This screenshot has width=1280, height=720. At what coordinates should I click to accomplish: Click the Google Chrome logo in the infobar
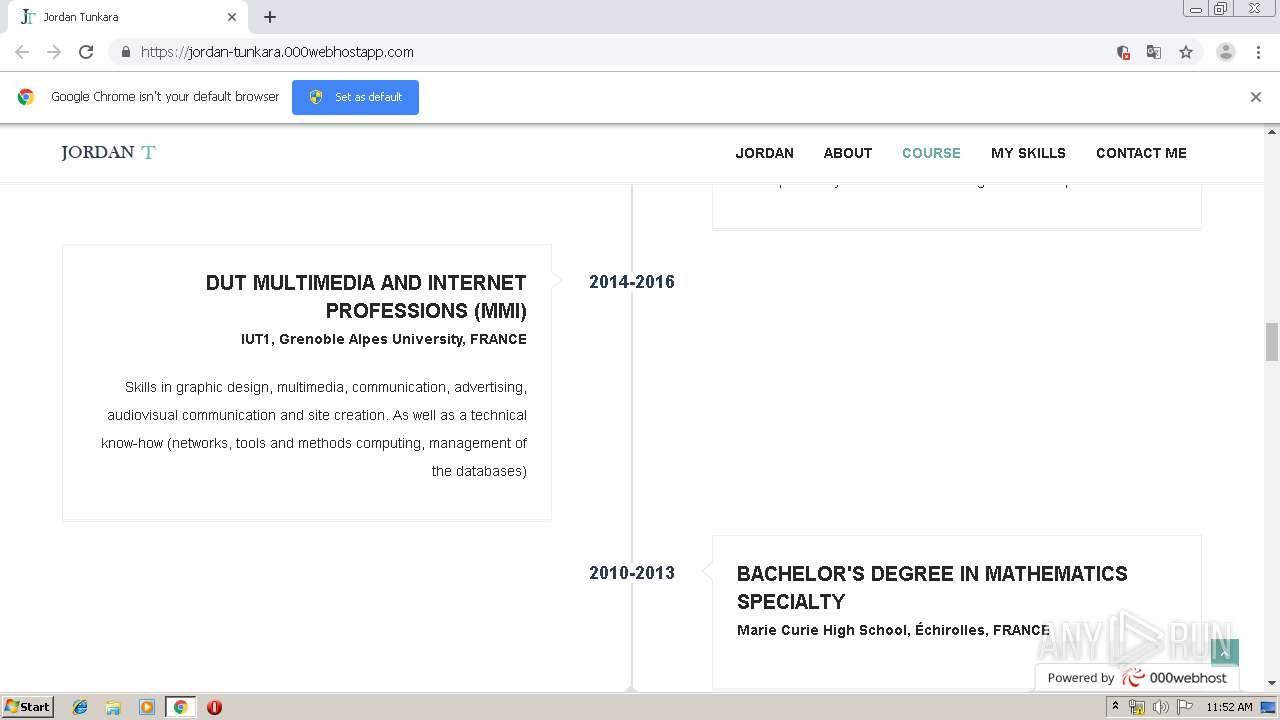pos(26,97)
